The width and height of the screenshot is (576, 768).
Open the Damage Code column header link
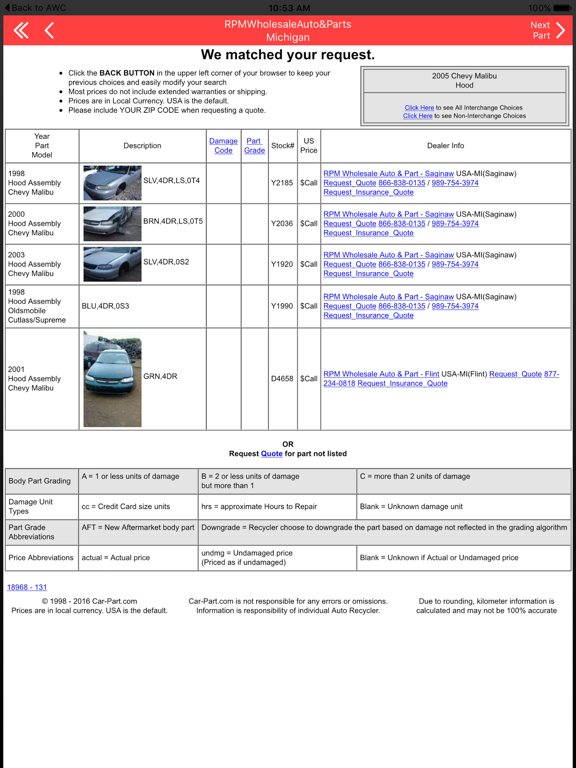click(x=223, y=145)
